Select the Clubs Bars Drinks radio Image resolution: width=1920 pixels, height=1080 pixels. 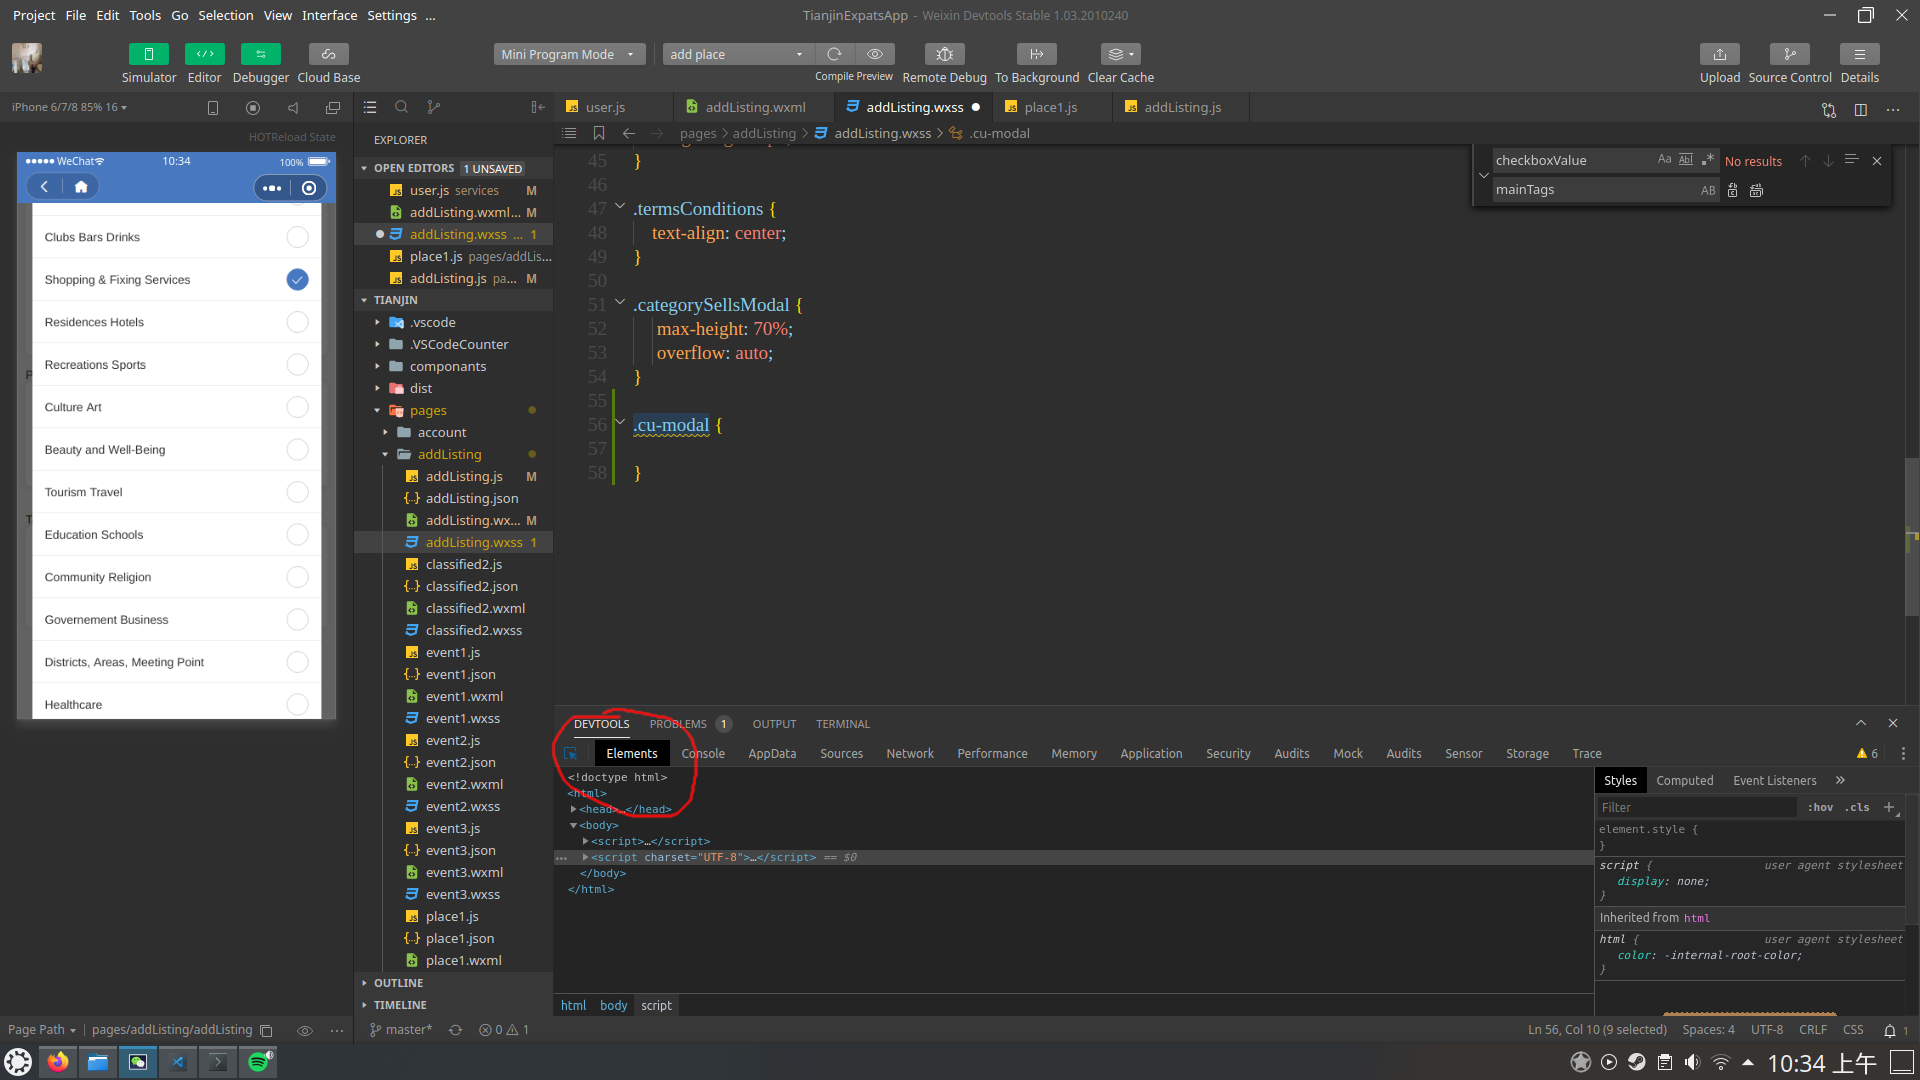(297, 237)
